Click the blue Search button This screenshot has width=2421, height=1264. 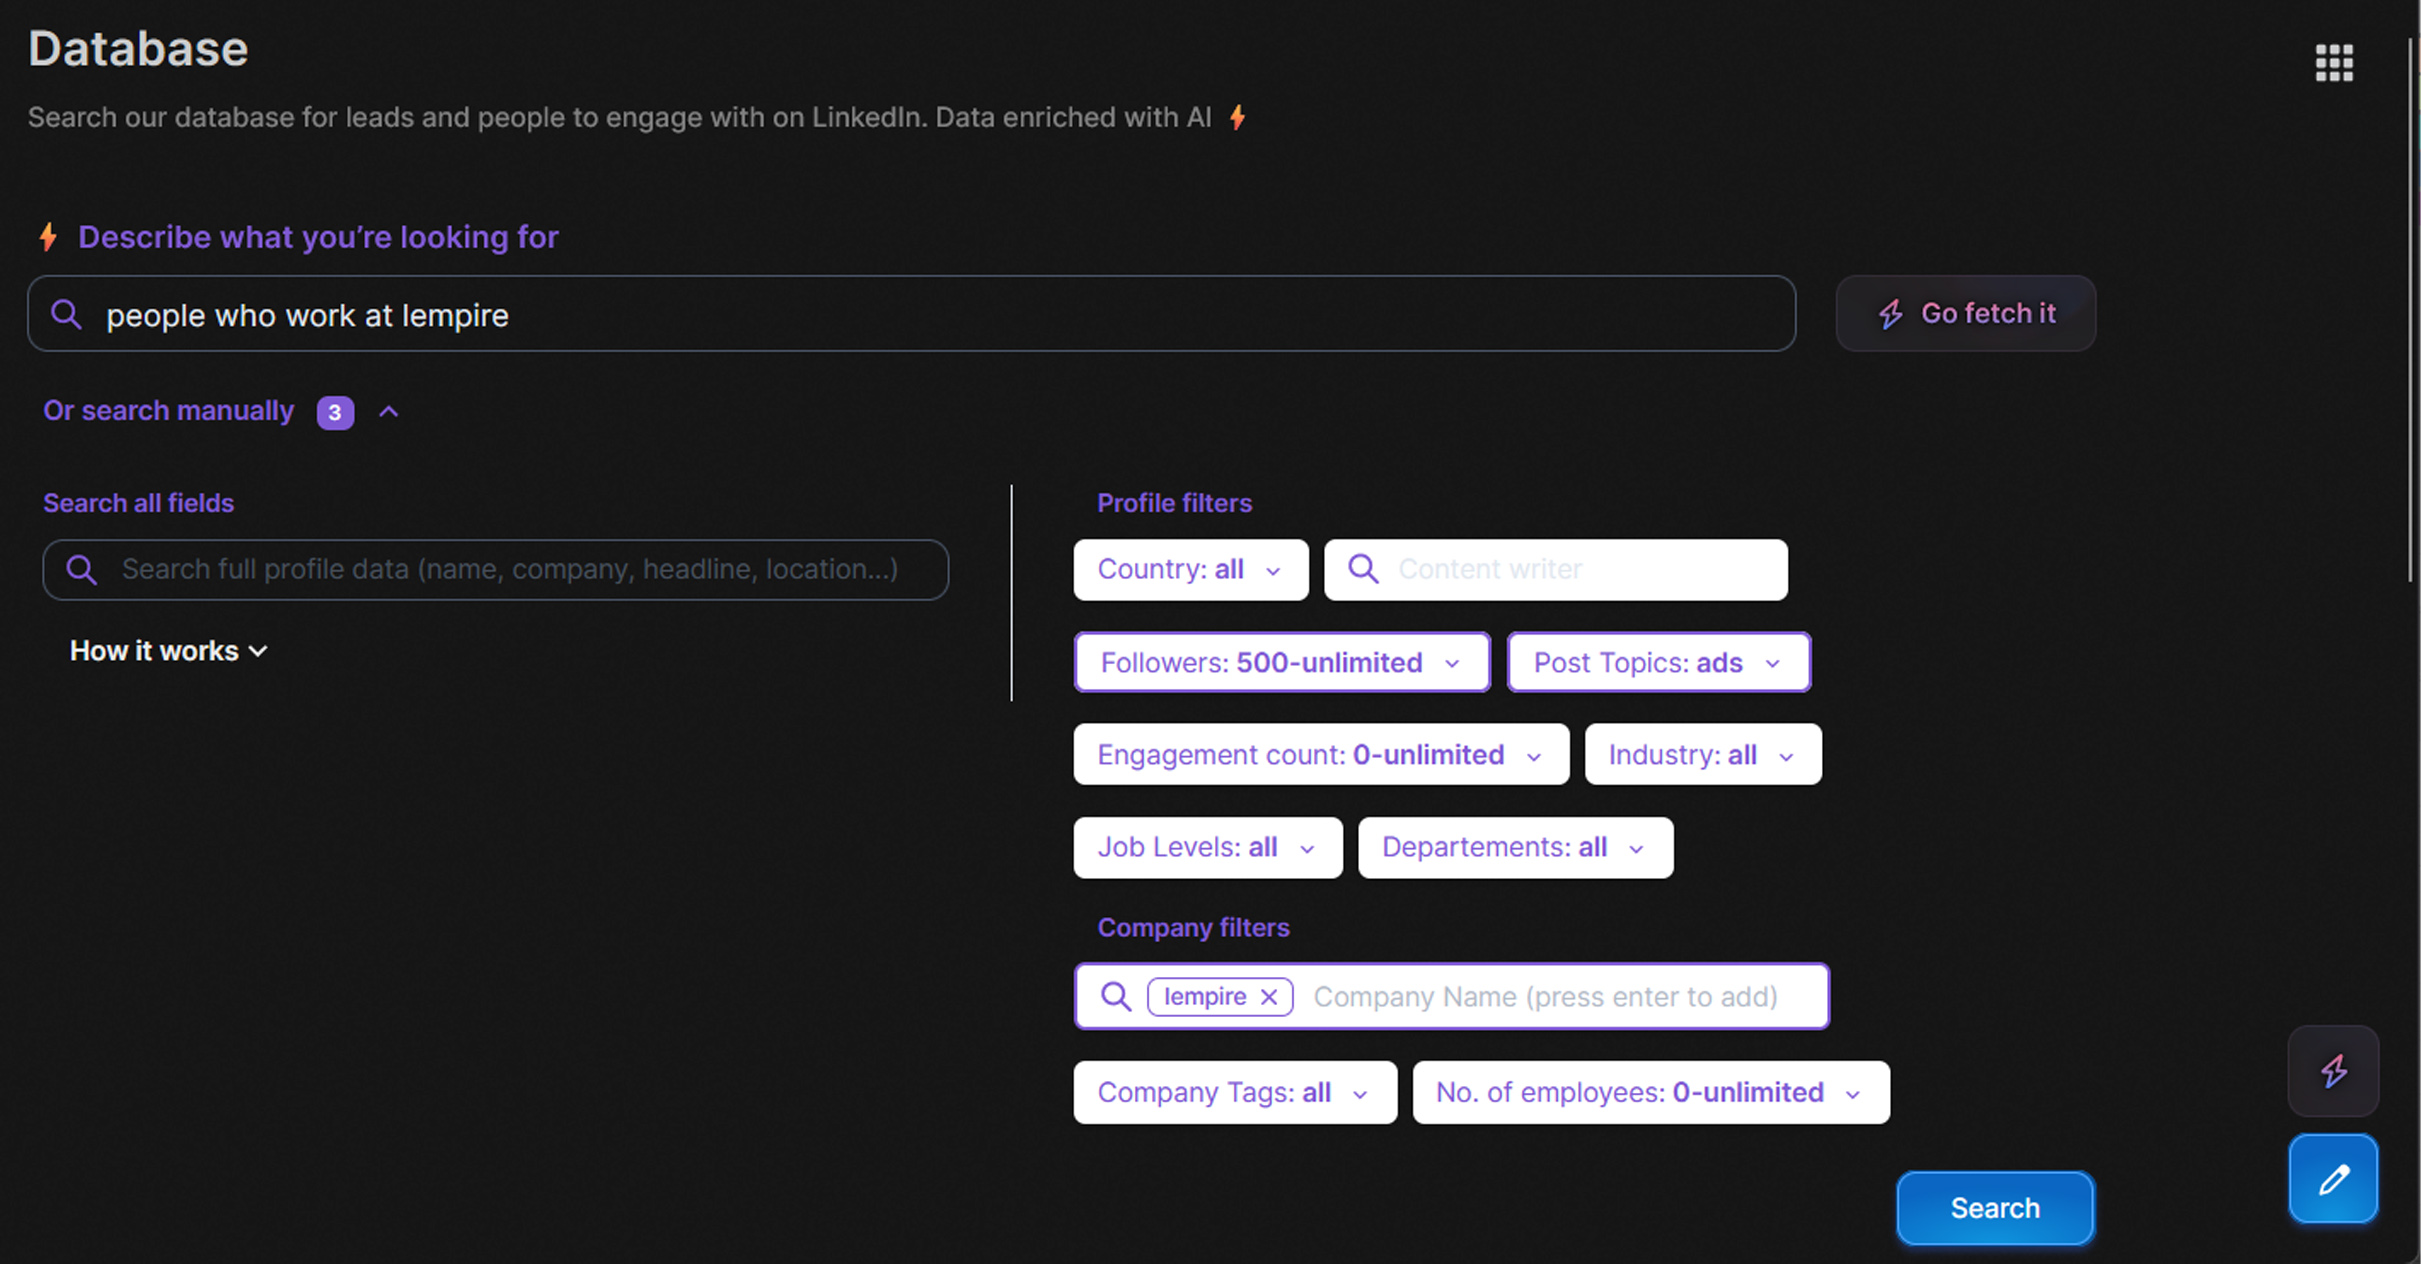(x=1994, y=1208)
